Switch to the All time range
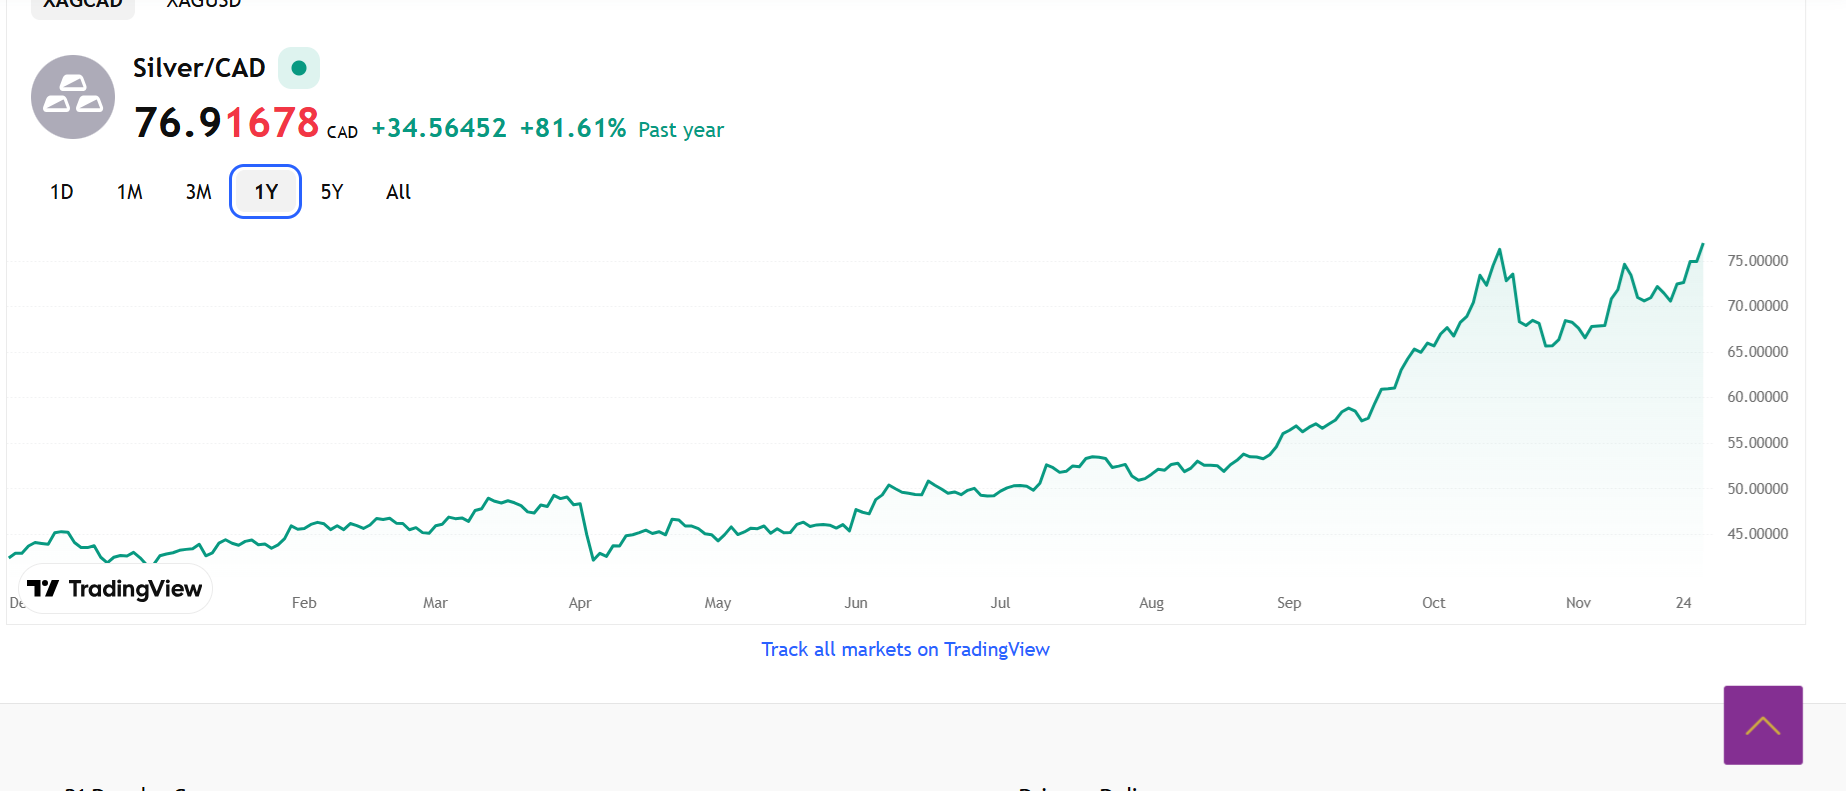1846x791 pixels. click(398, 192)
